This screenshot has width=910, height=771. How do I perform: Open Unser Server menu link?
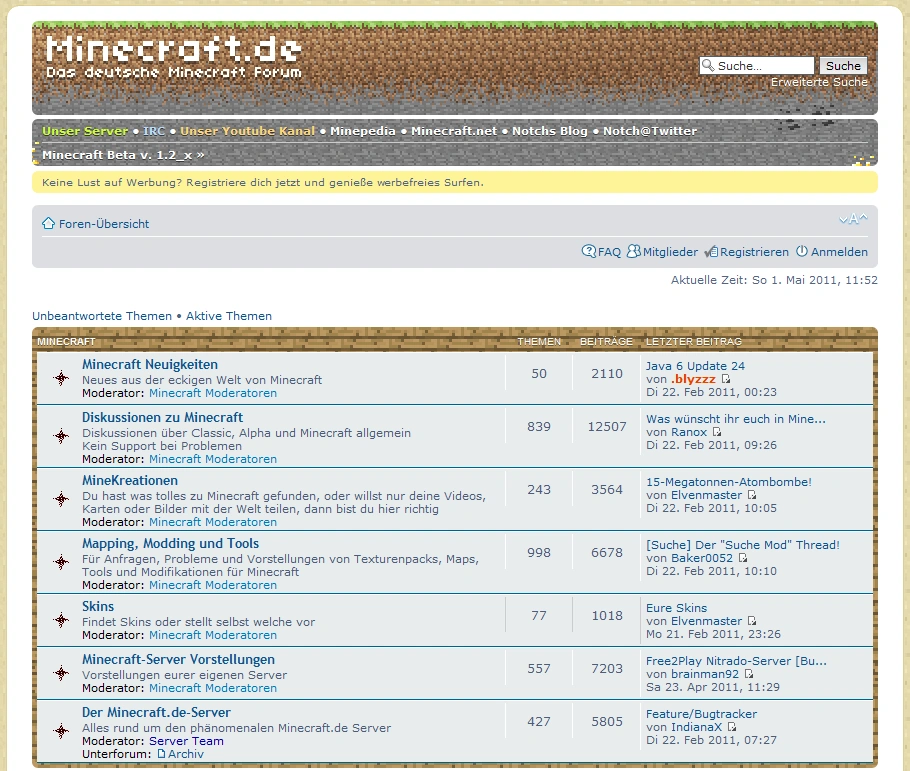[x=85, y=131]
